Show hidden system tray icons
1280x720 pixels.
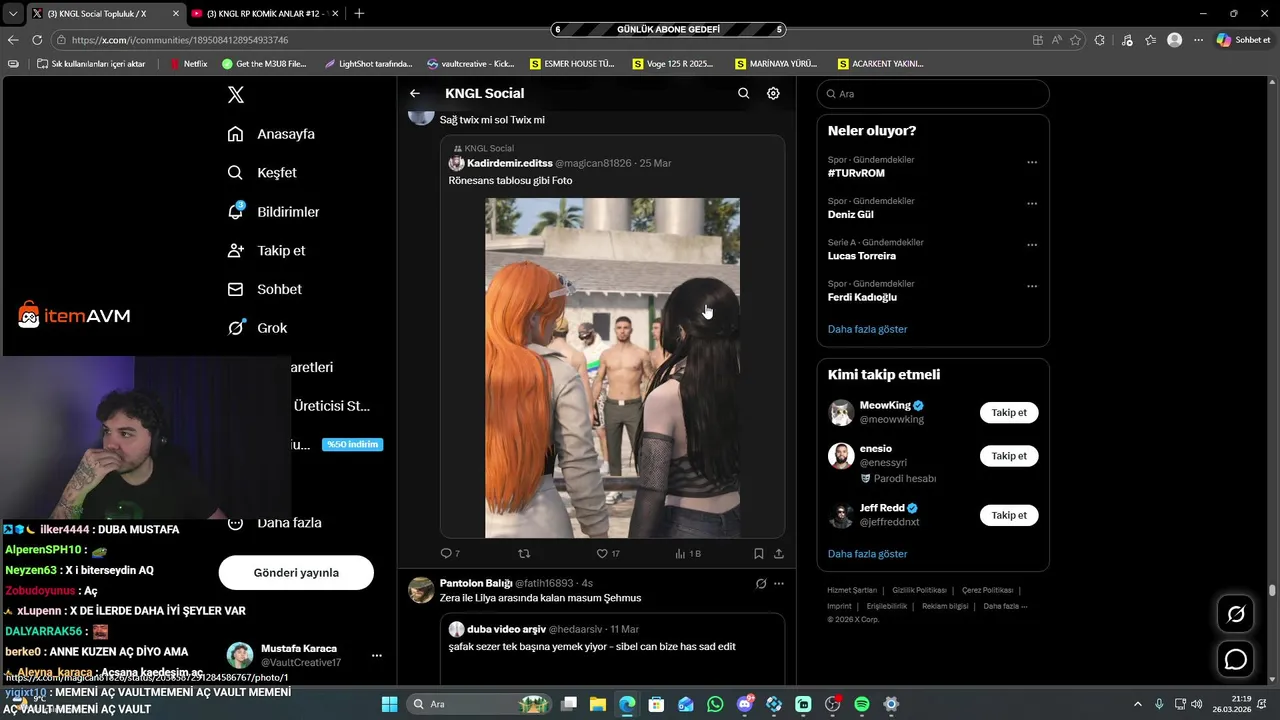pyautogui.click(x=1139, y=704)
